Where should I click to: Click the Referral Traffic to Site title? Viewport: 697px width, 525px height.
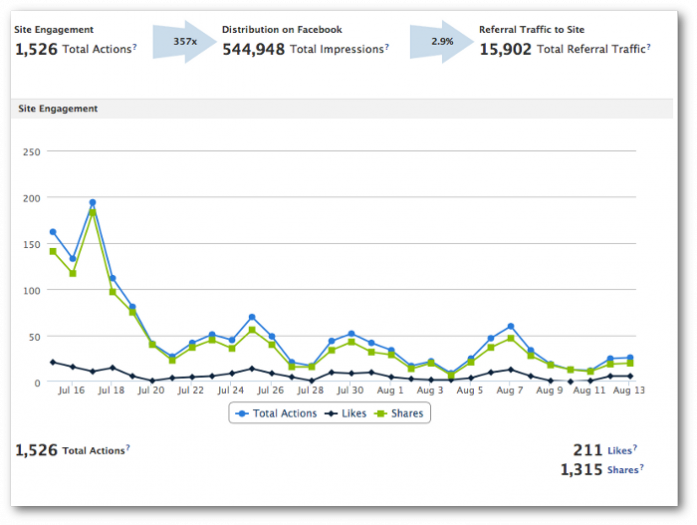coord(532,30)
